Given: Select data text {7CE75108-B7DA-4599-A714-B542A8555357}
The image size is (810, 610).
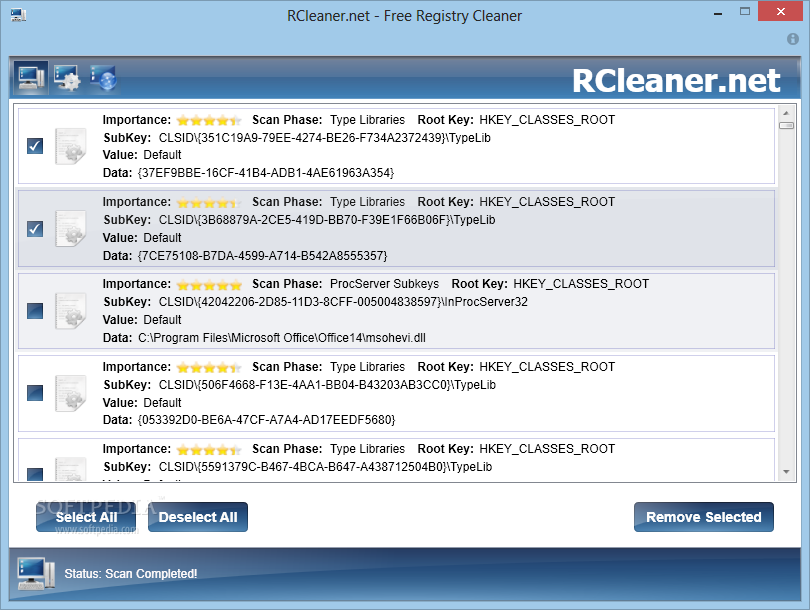Looking at the screenshot, I should 262,256.
